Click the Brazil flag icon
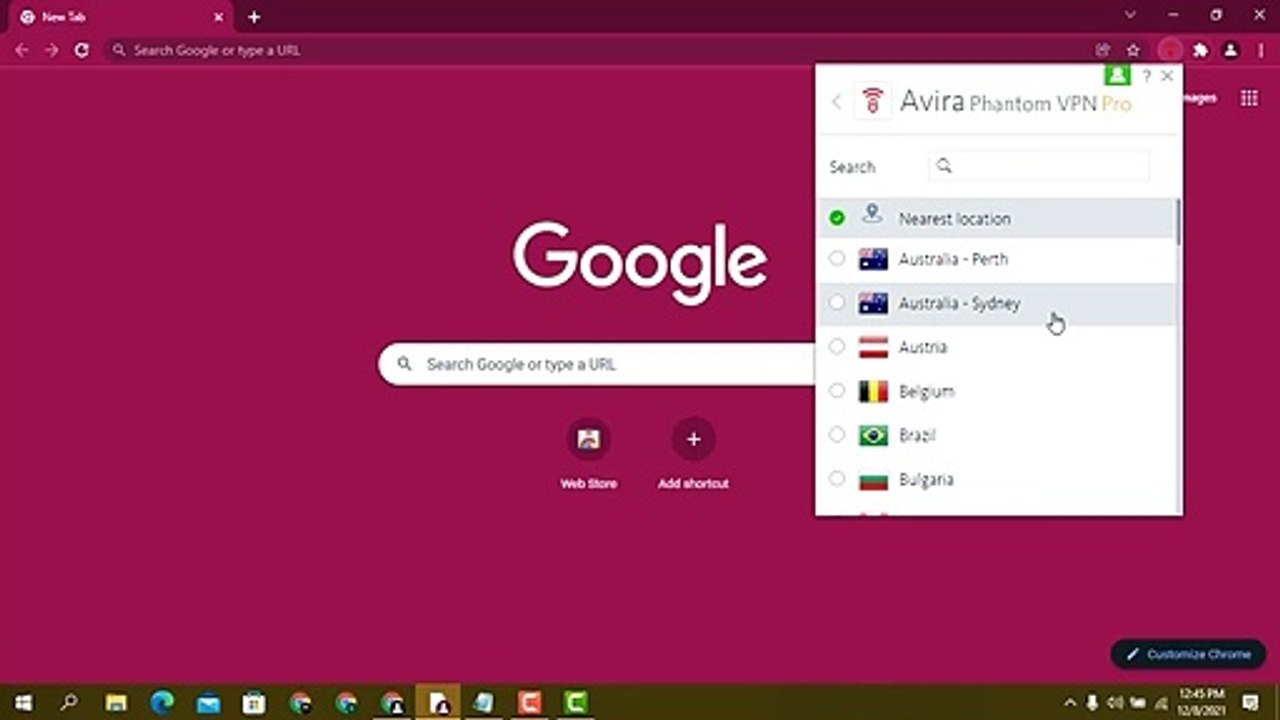The image size is (1280, 720). tap(873, 435)
